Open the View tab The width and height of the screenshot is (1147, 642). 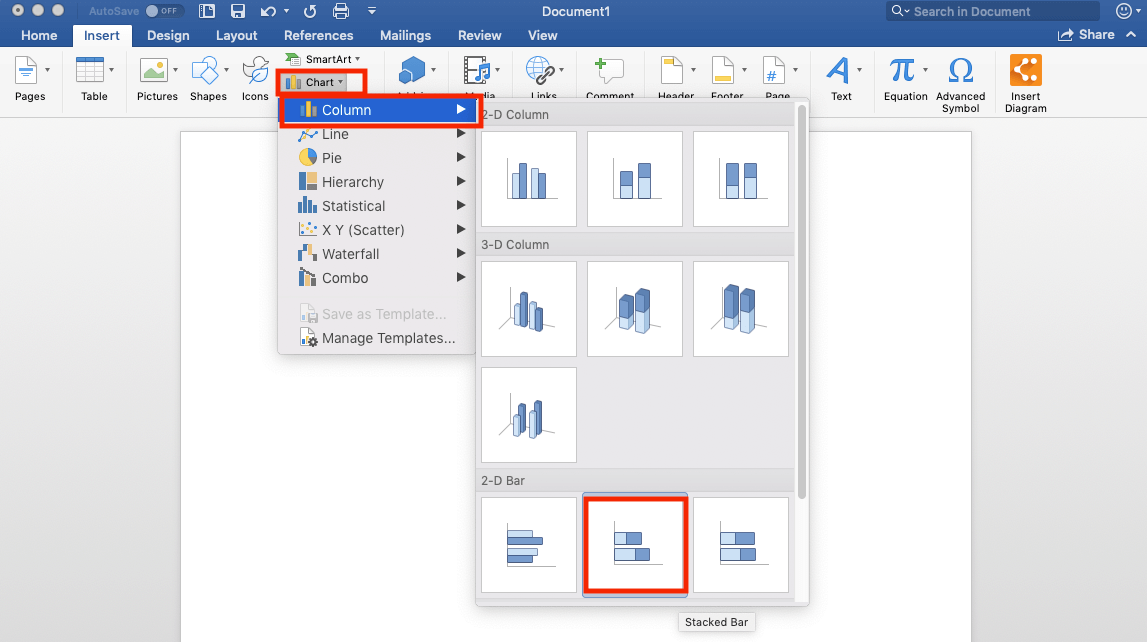click(x=542, y=35)
